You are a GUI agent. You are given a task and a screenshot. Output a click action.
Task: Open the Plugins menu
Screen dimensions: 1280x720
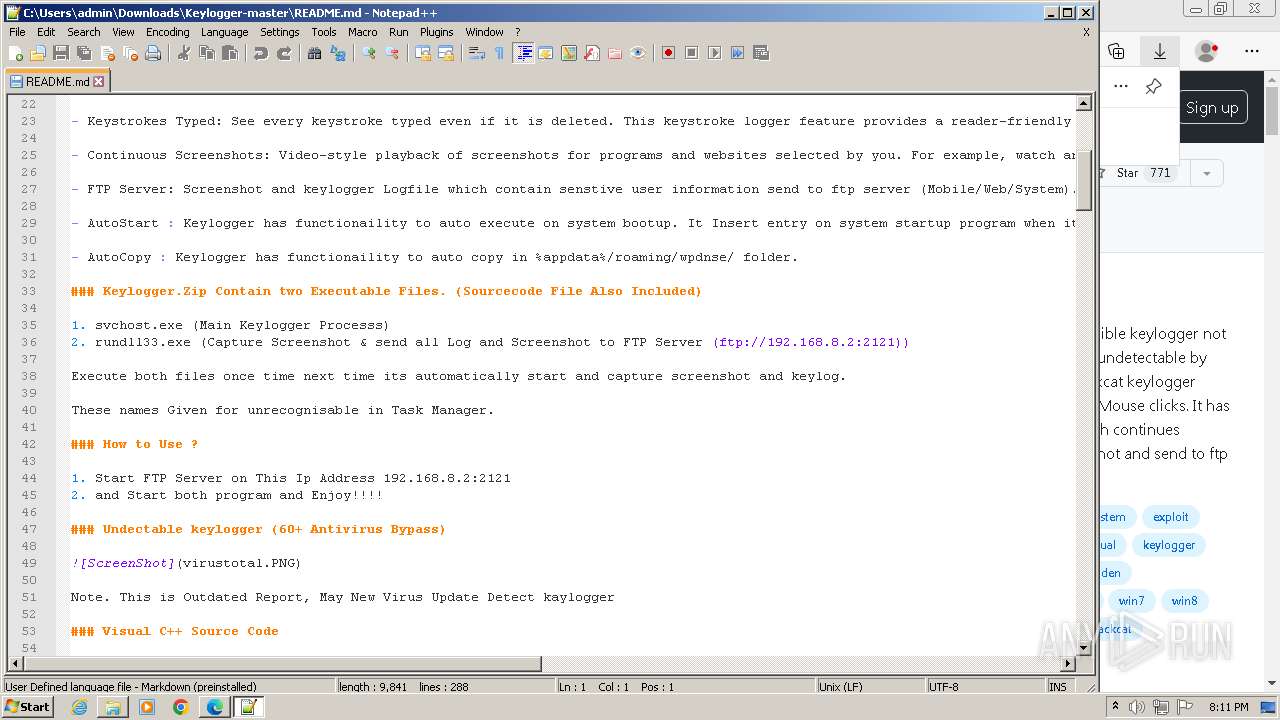point(436,32)
